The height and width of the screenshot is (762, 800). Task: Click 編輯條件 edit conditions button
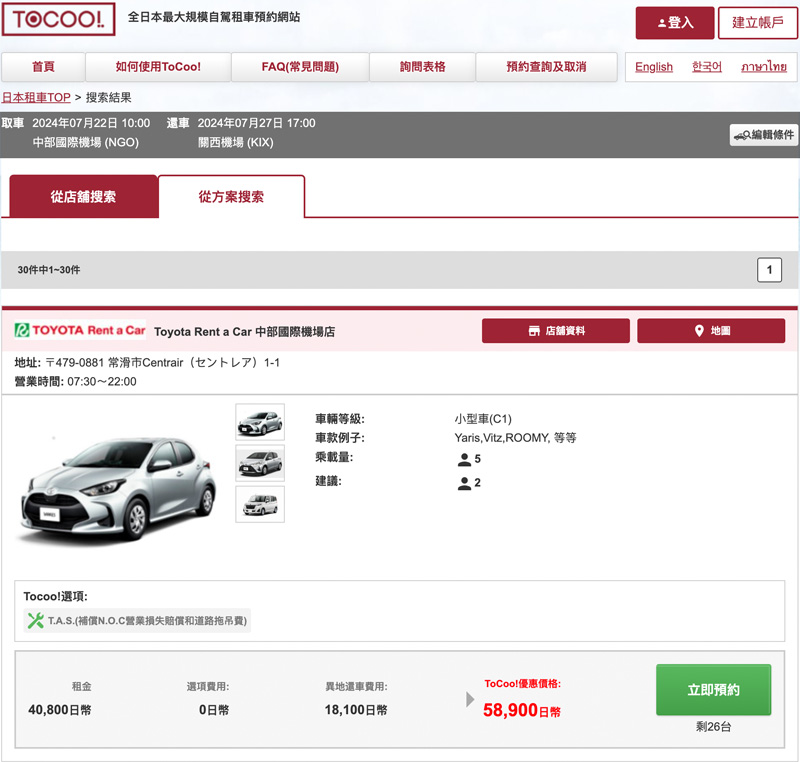tap(764, 135)
